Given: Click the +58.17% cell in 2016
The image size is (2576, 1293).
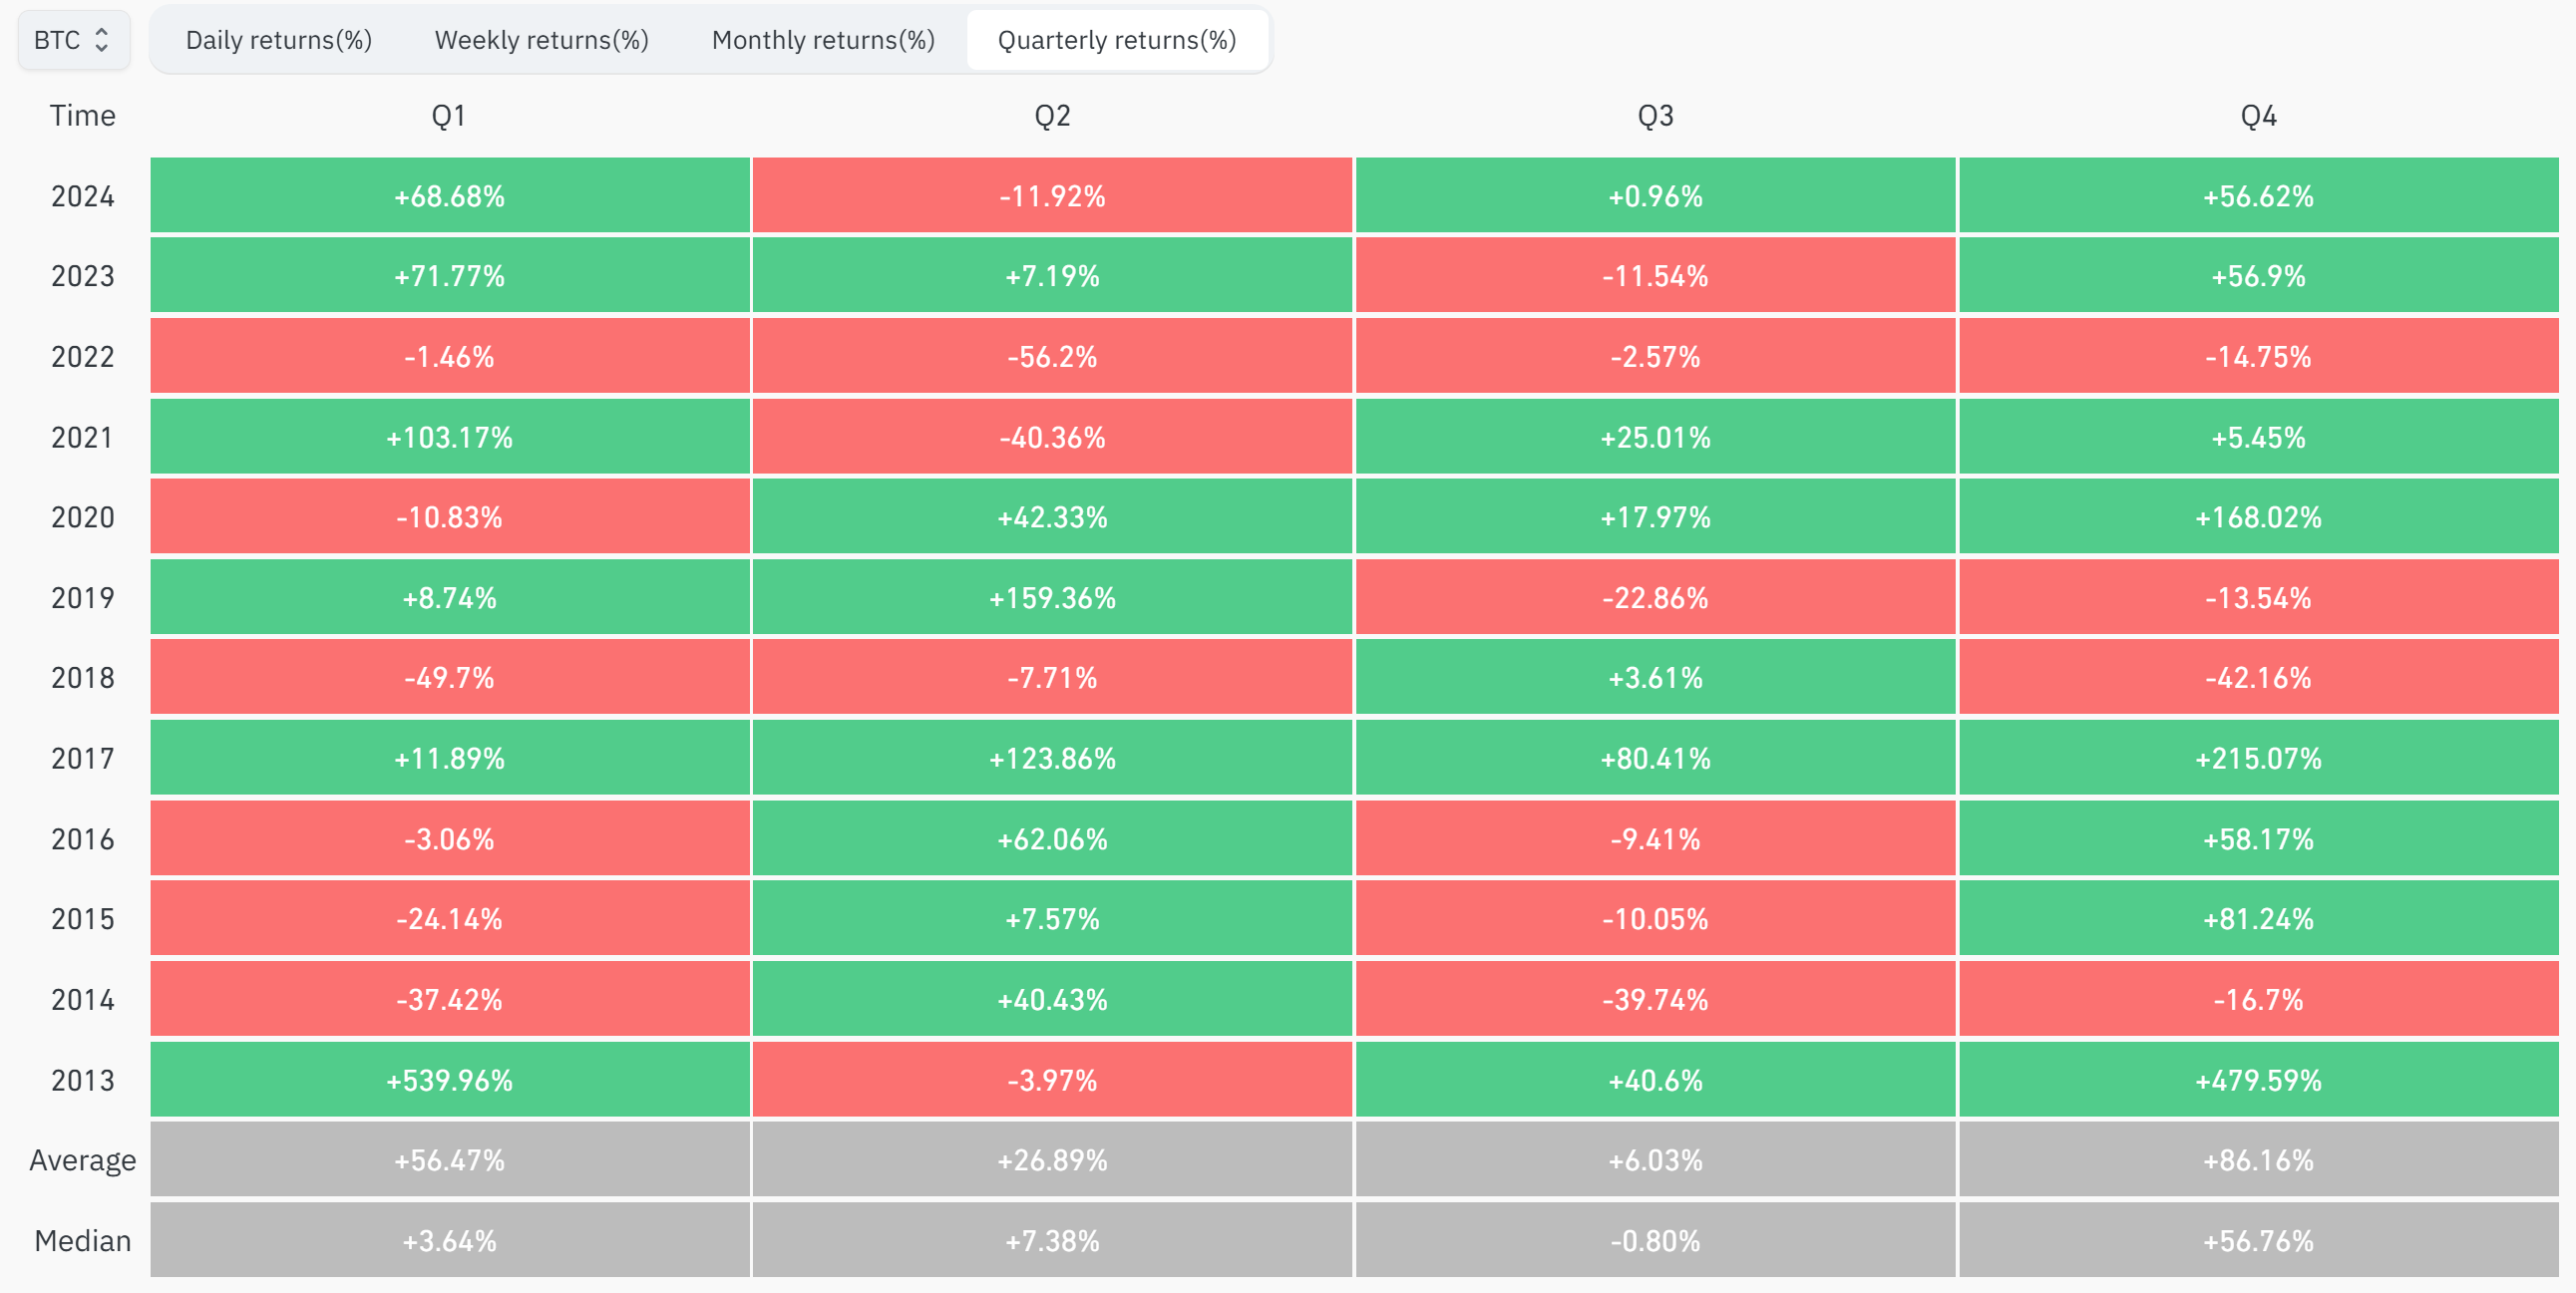Looking at the screenshot, I should pos(2258,839).
